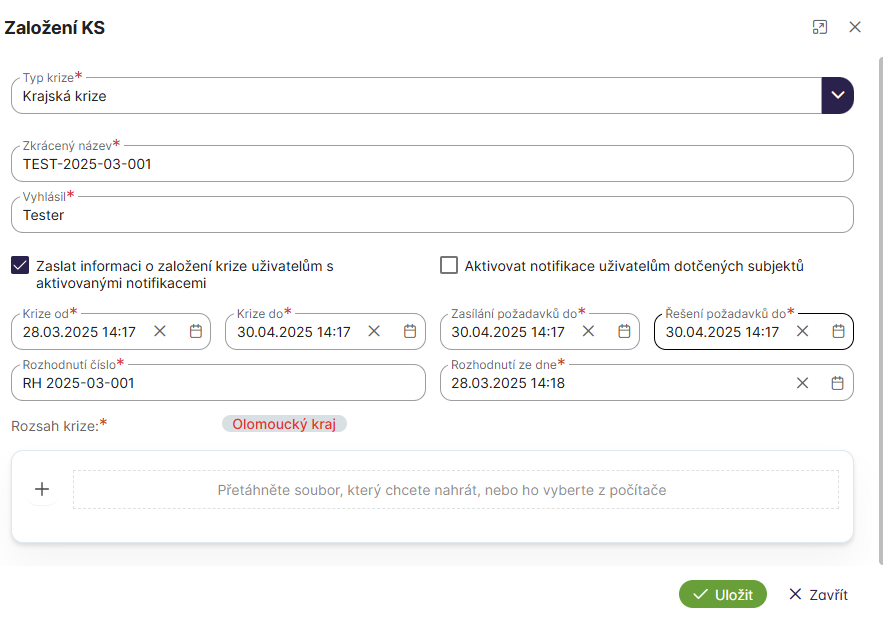The width and height of the screenshot is (883, 617).
Task: Expand the dialog to full screen
Action: click(820, 27)
